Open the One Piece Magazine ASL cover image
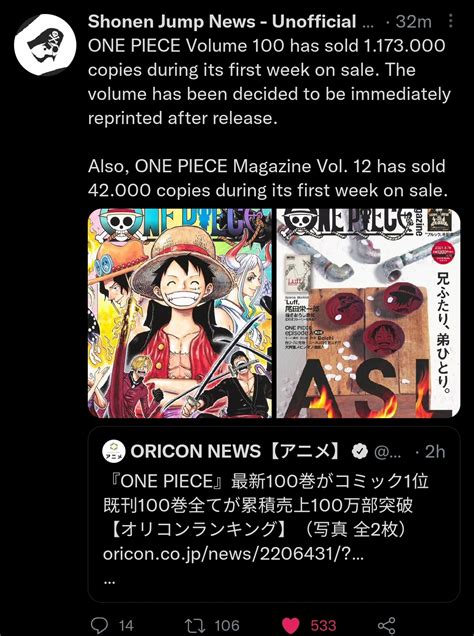 pos(368,313)
